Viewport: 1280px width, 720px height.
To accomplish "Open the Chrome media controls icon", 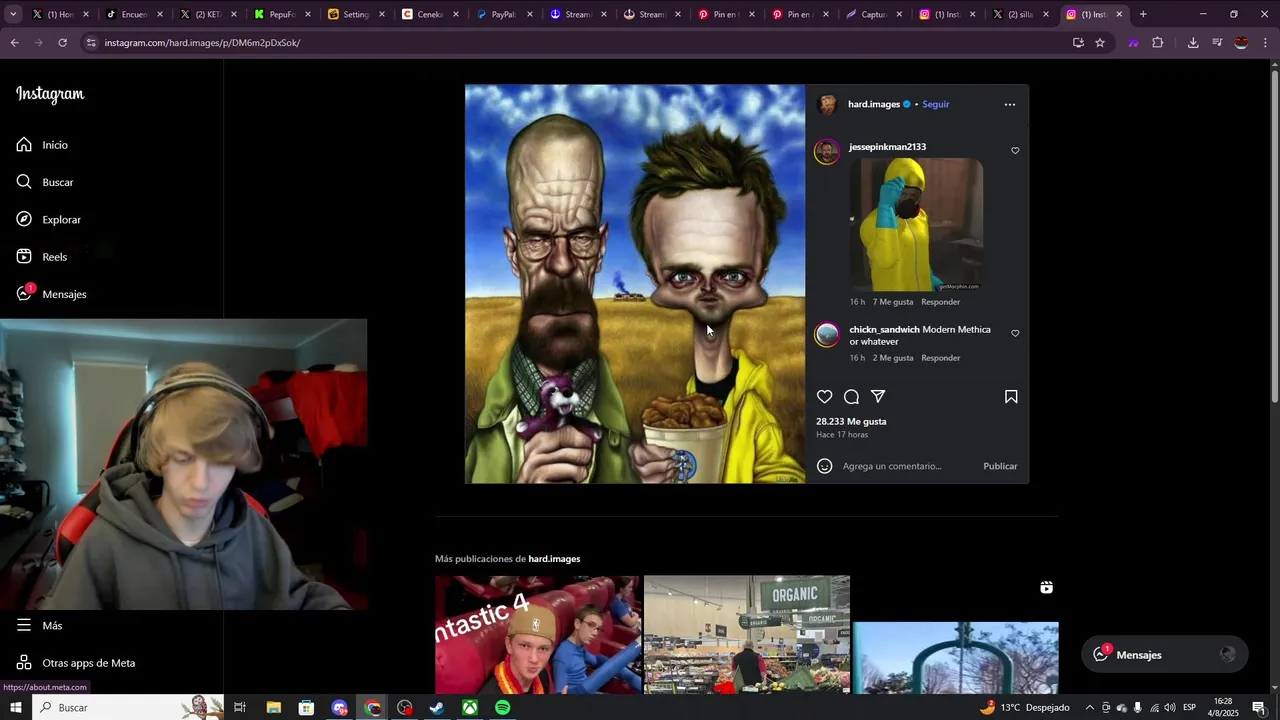I will [1217, 43].
